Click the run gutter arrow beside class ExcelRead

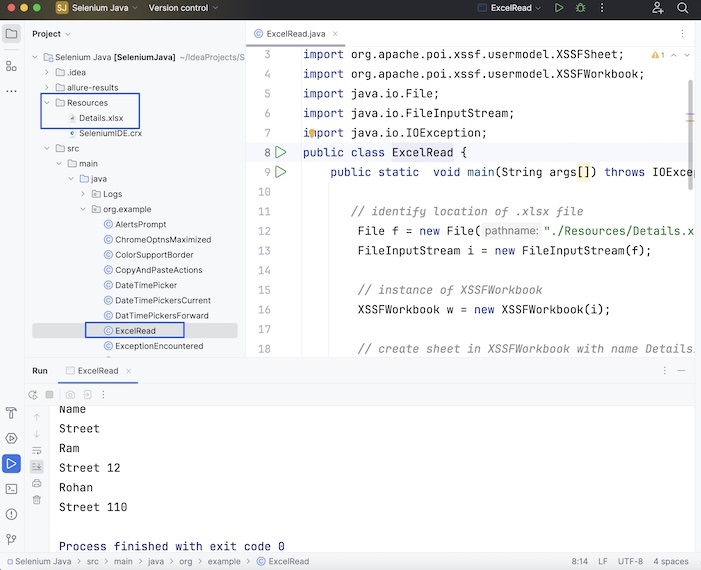click(x=281, y=153)
